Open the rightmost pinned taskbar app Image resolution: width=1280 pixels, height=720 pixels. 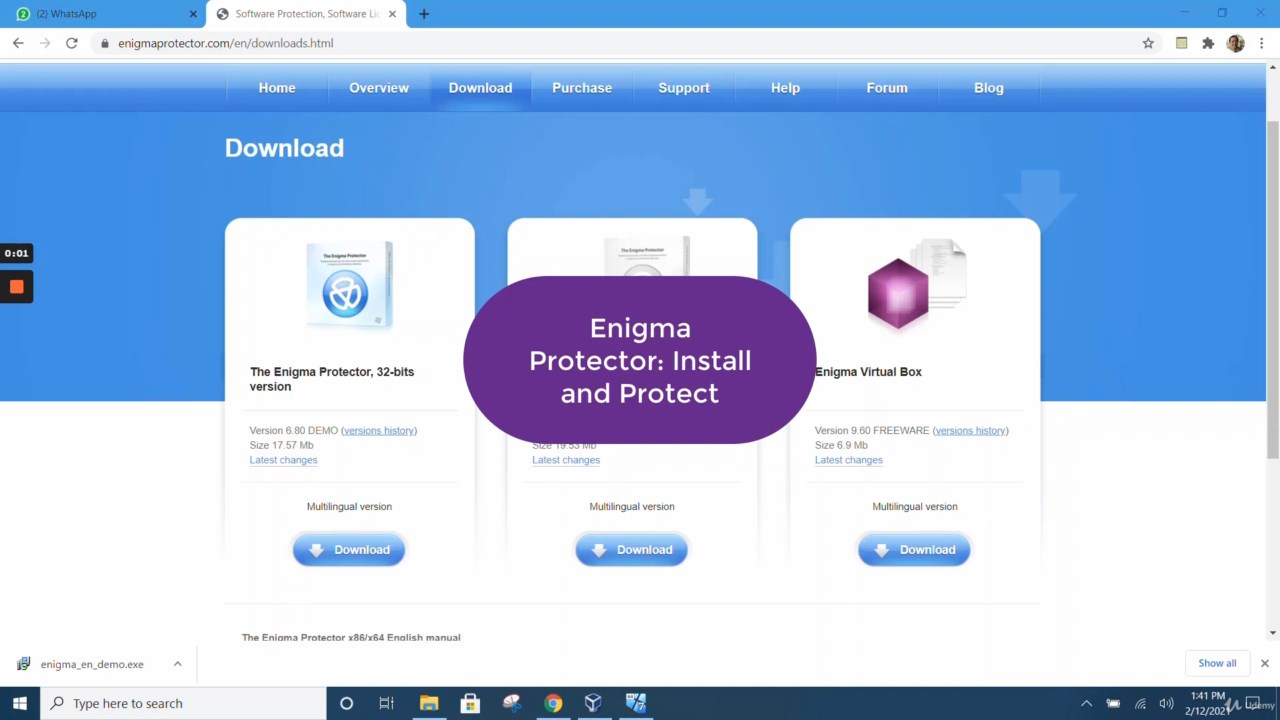[635, 703]
